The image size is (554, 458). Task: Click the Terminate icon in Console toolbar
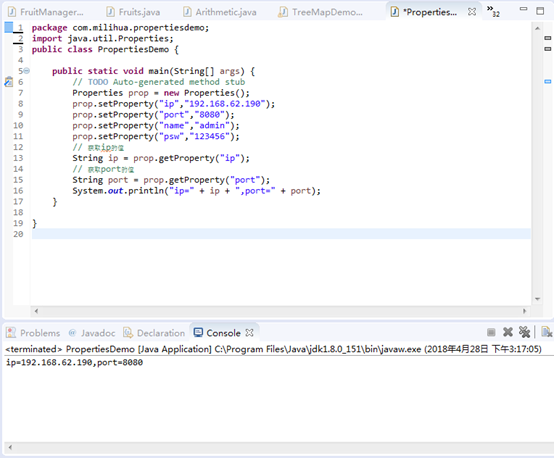(x=491, y=332)
